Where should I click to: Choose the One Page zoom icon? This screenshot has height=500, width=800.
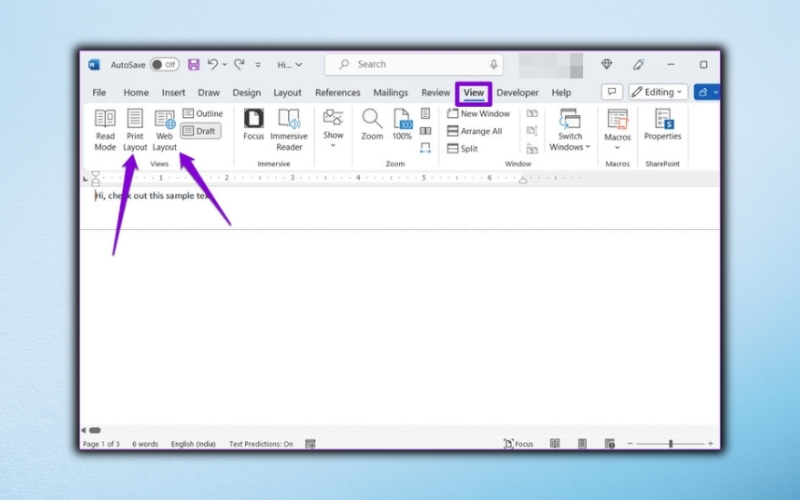pyautogui.click(x=426, y=113)
